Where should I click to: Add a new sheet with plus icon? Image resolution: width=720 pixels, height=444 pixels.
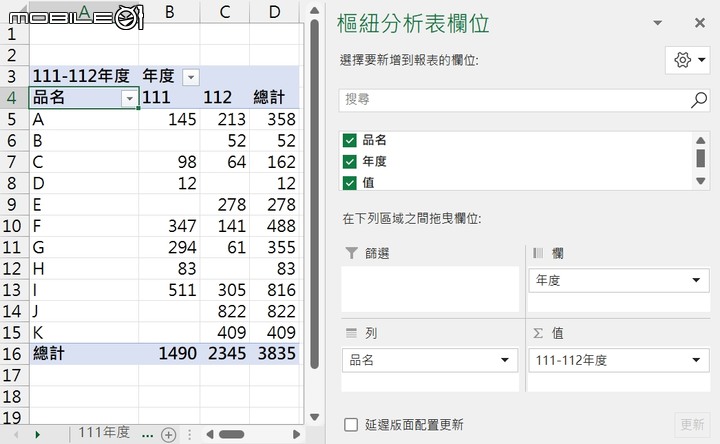[x=169, y=434]
